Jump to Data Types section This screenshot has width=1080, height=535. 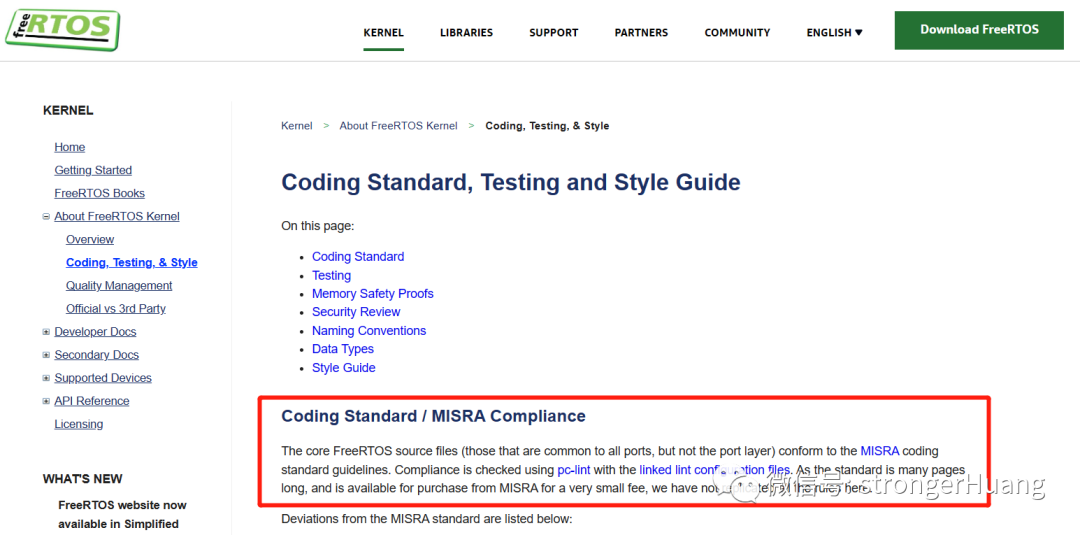click(343, 349)
